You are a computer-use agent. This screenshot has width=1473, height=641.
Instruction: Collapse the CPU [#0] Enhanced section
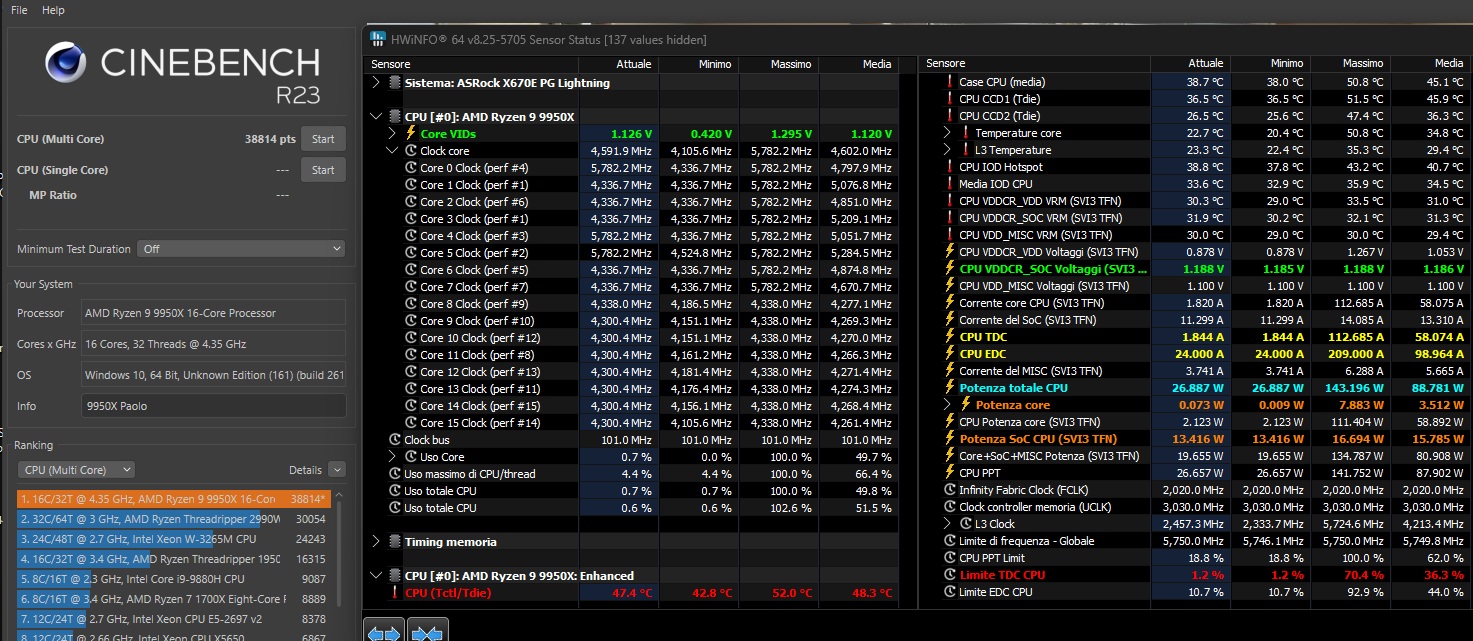coord(376,576)
